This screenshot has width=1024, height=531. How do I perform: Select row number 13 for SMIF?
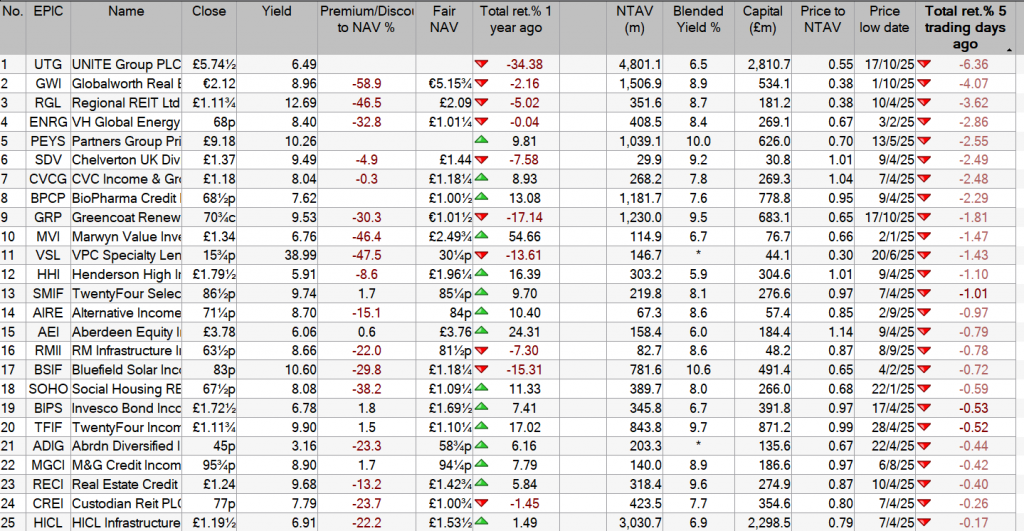coord(11,293)
